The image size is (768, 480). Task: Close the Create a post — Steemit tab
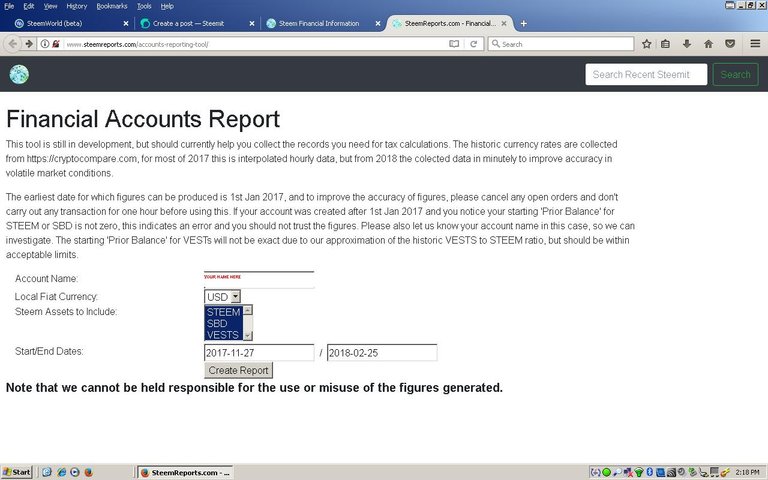pyautogui.click(x=252, y=23)
